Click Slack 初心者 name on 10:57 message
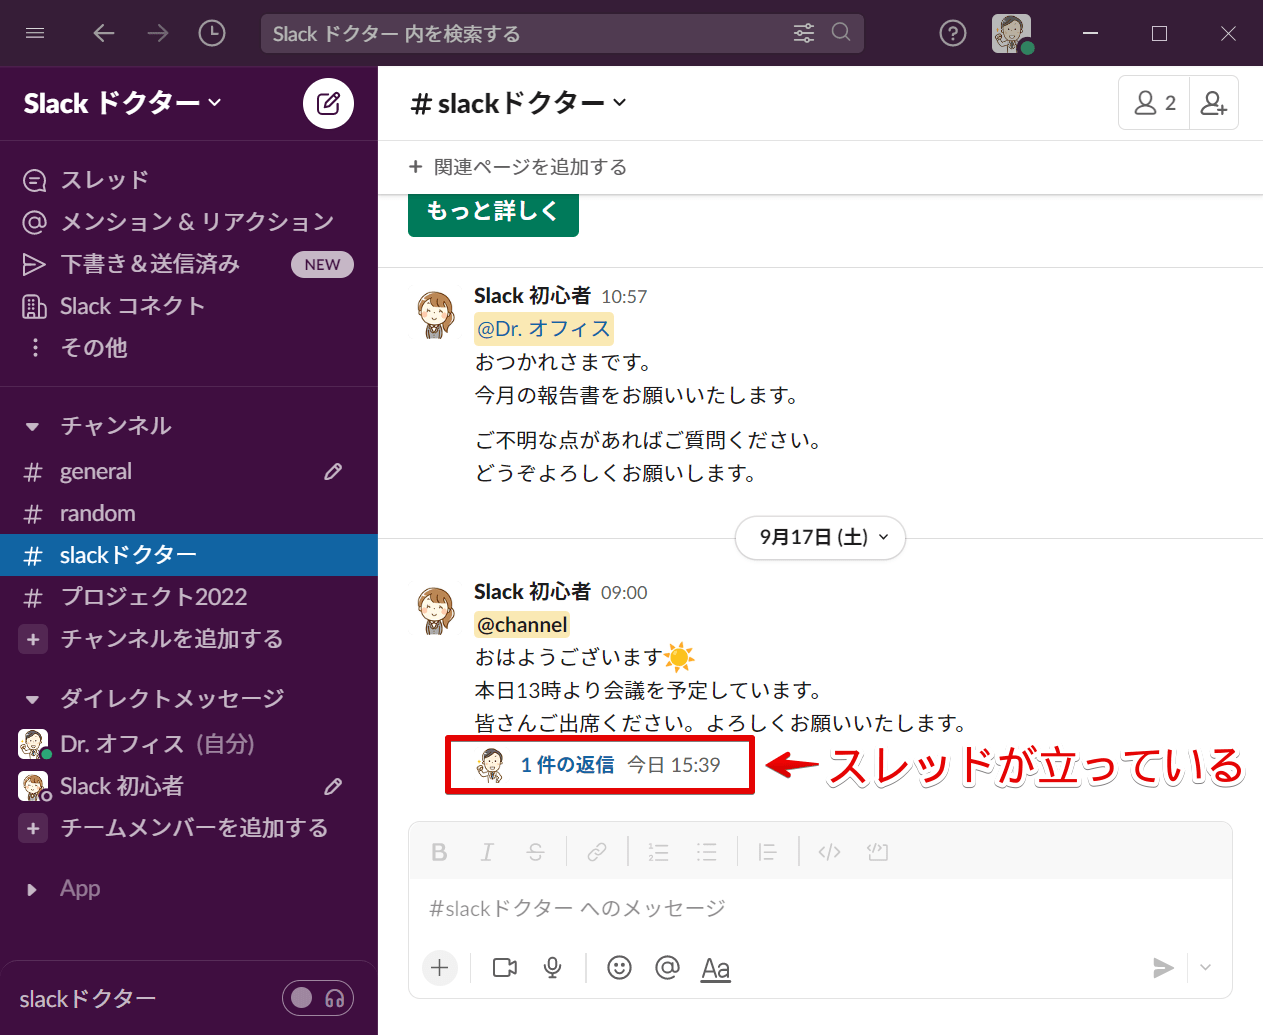Image resolution: width=1263 pixels, height=1035 pixels. pos(532,296)
